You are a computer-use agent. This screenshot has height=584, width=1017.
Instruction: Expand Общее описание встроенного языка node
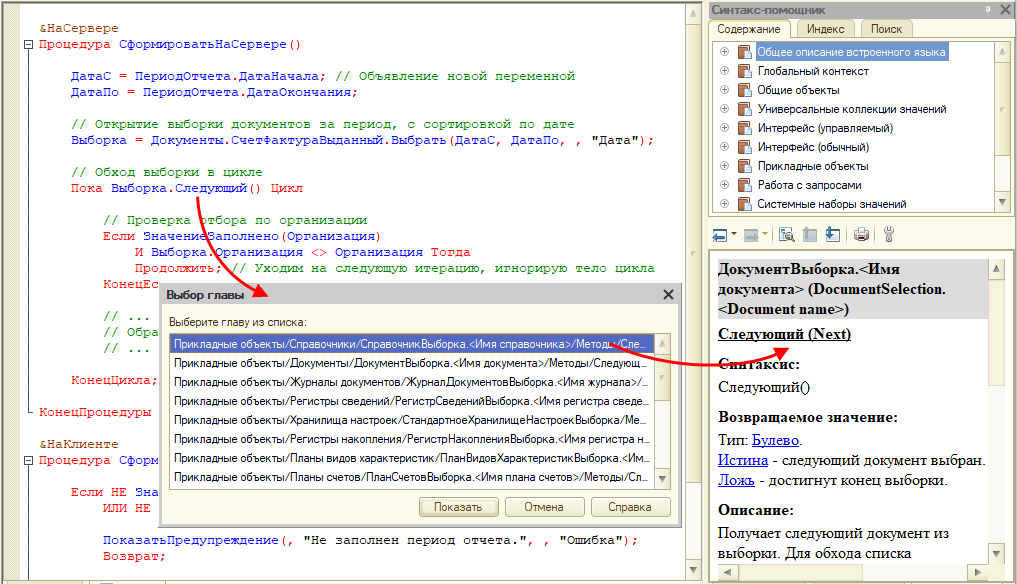pos(724,52)
